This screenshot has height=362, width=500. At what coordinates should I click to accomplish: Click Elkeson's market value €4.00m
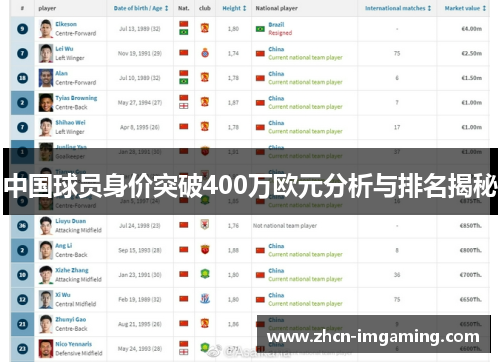pyautogui.click(x=471, y=29)
